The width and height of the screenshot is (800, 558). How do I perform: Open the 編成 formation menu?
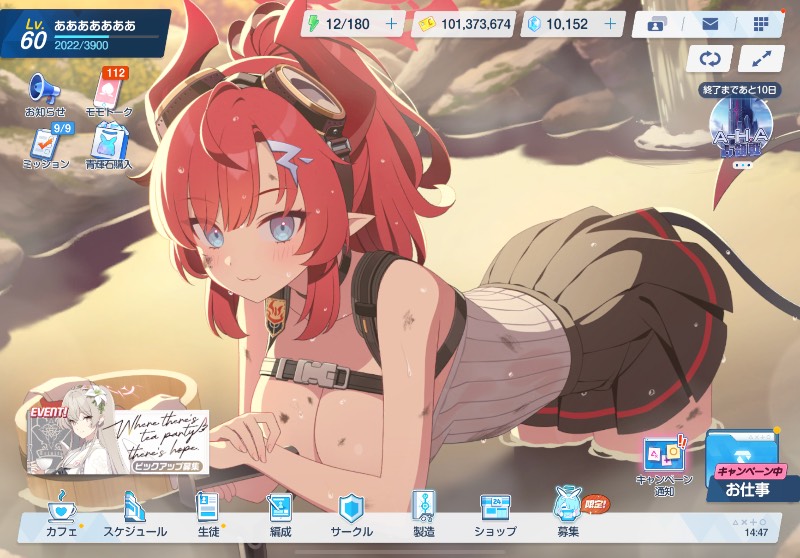[280, 514]
